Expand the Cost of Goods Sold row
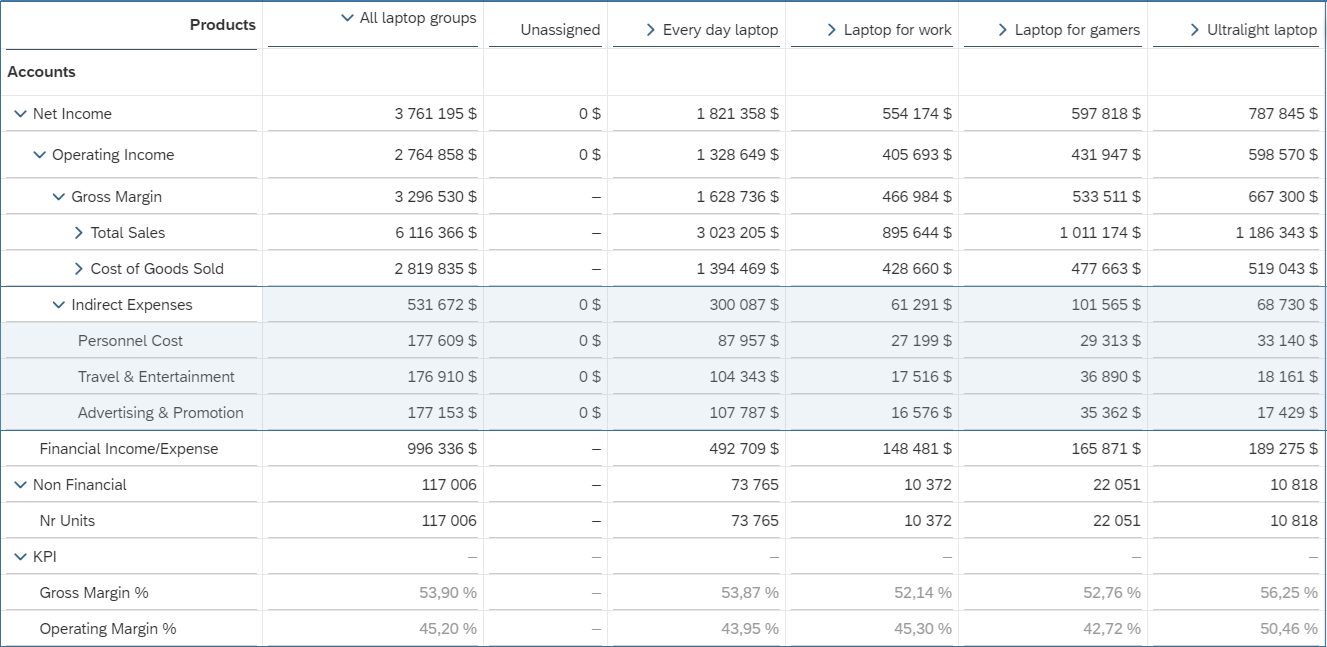Screen dimensions: 1327x647 [79, 269]
